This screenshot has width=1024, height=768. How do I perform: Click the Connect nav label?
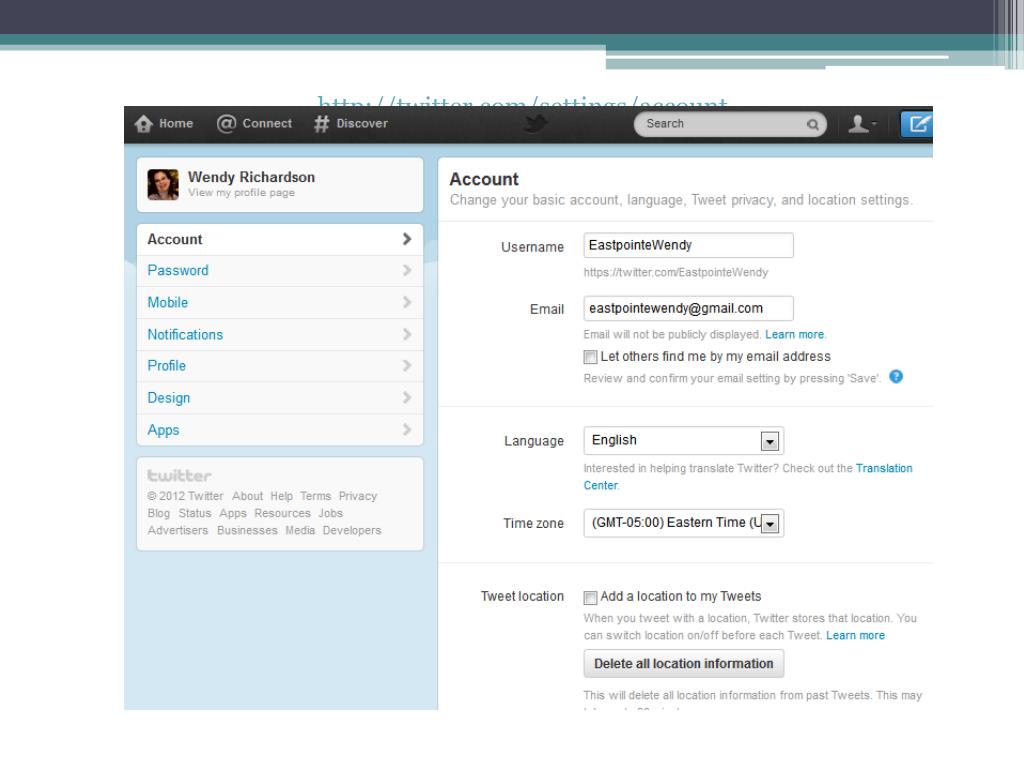(x=267, y=123)
